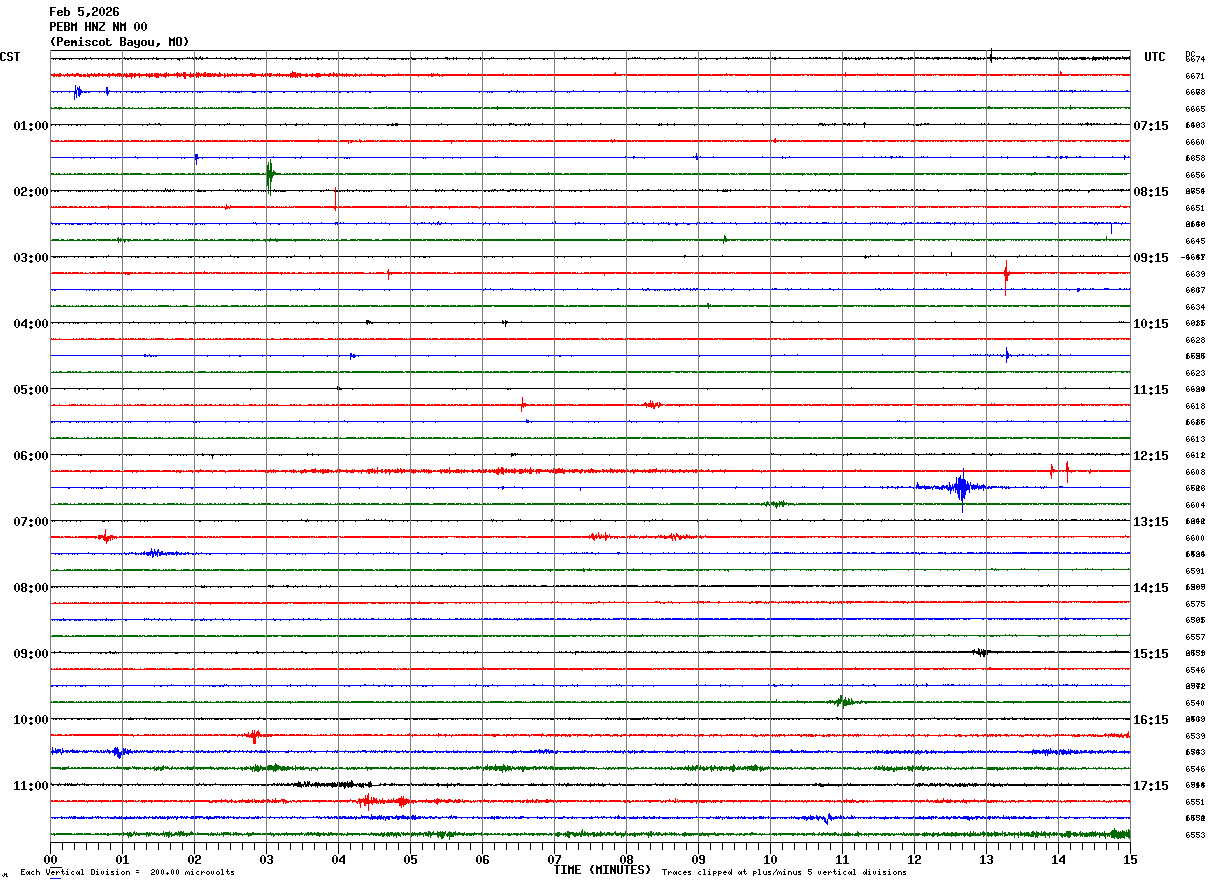The image size is (1210, 886).
Task: Select the 11:00 CST time label
Action: [x=31, y=786]
